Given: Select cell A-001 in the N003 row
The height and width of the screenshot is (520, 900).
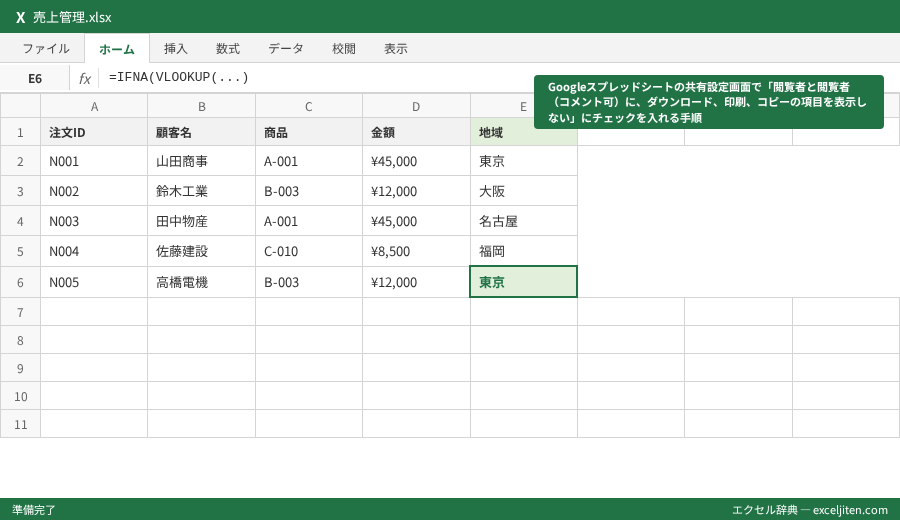Looking at the screenshot, I should [309, 221].
